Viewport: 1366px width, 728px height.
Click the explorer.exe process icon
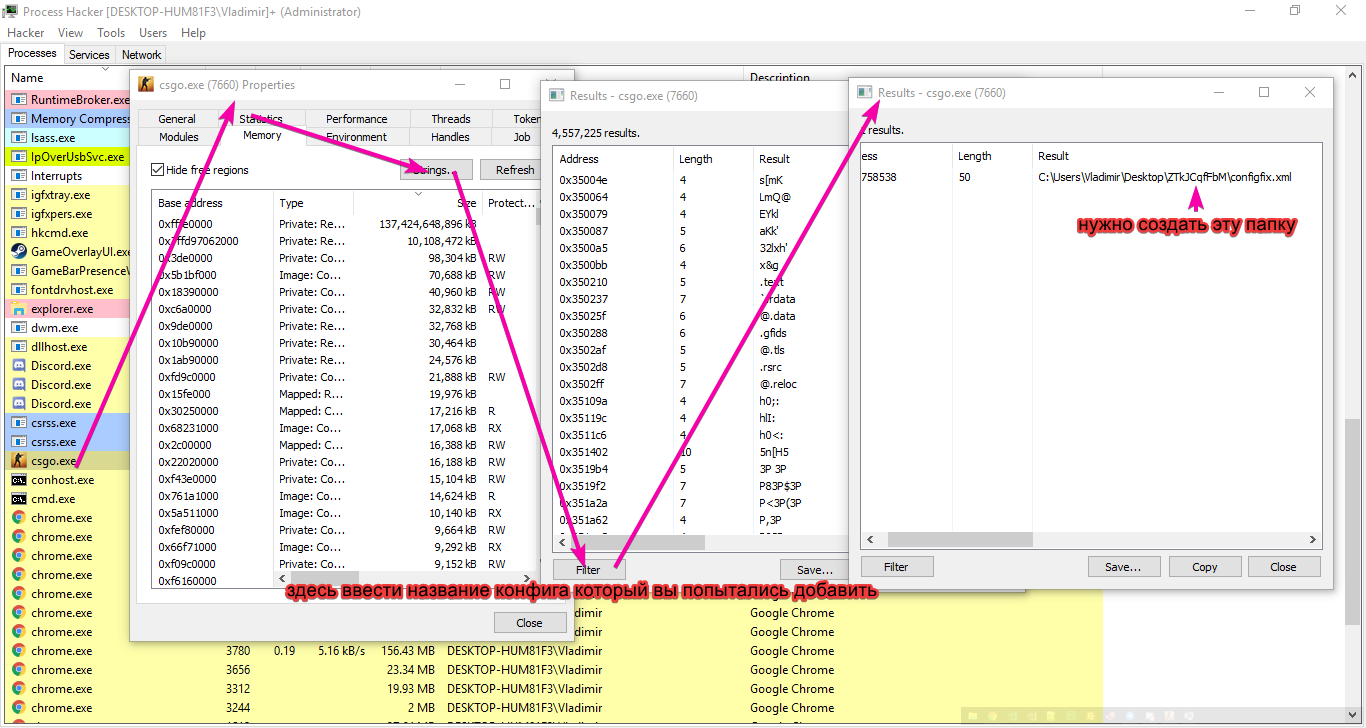coord(18,309)
